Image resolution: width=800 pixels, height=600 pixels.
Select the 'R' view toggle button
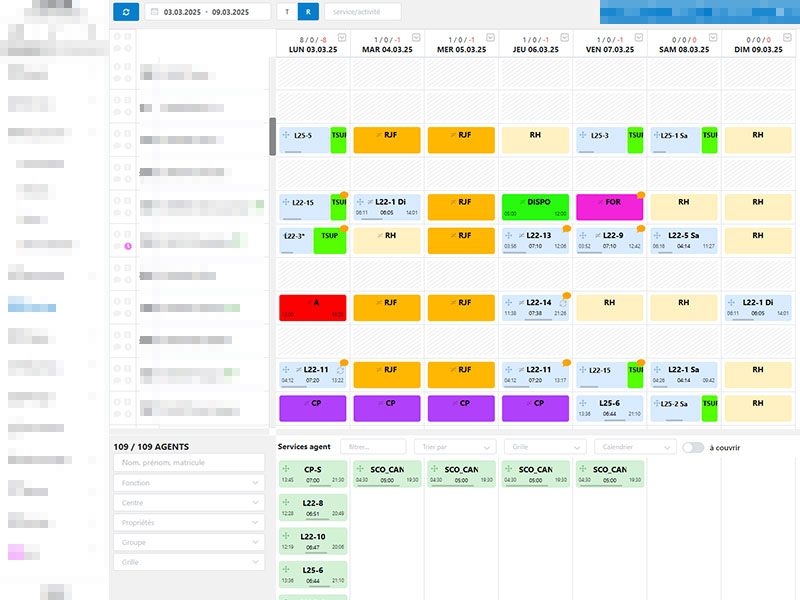click(309, 12)
